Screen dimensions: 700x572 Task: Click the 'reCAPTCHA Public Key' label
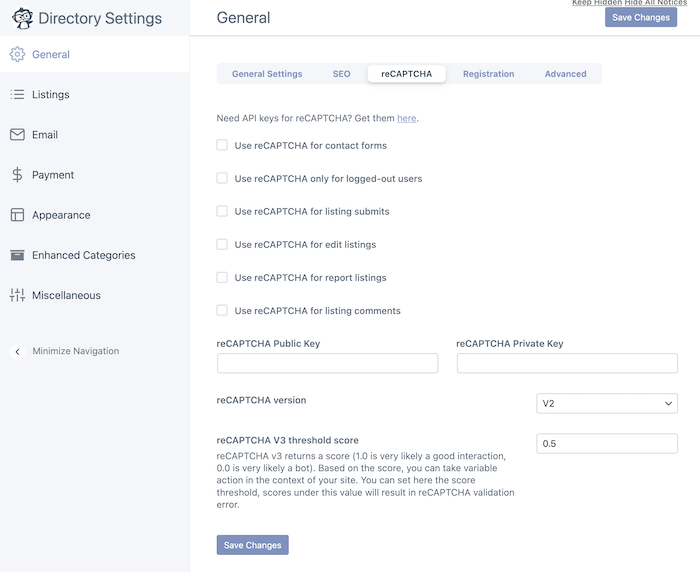coord(268,343)
